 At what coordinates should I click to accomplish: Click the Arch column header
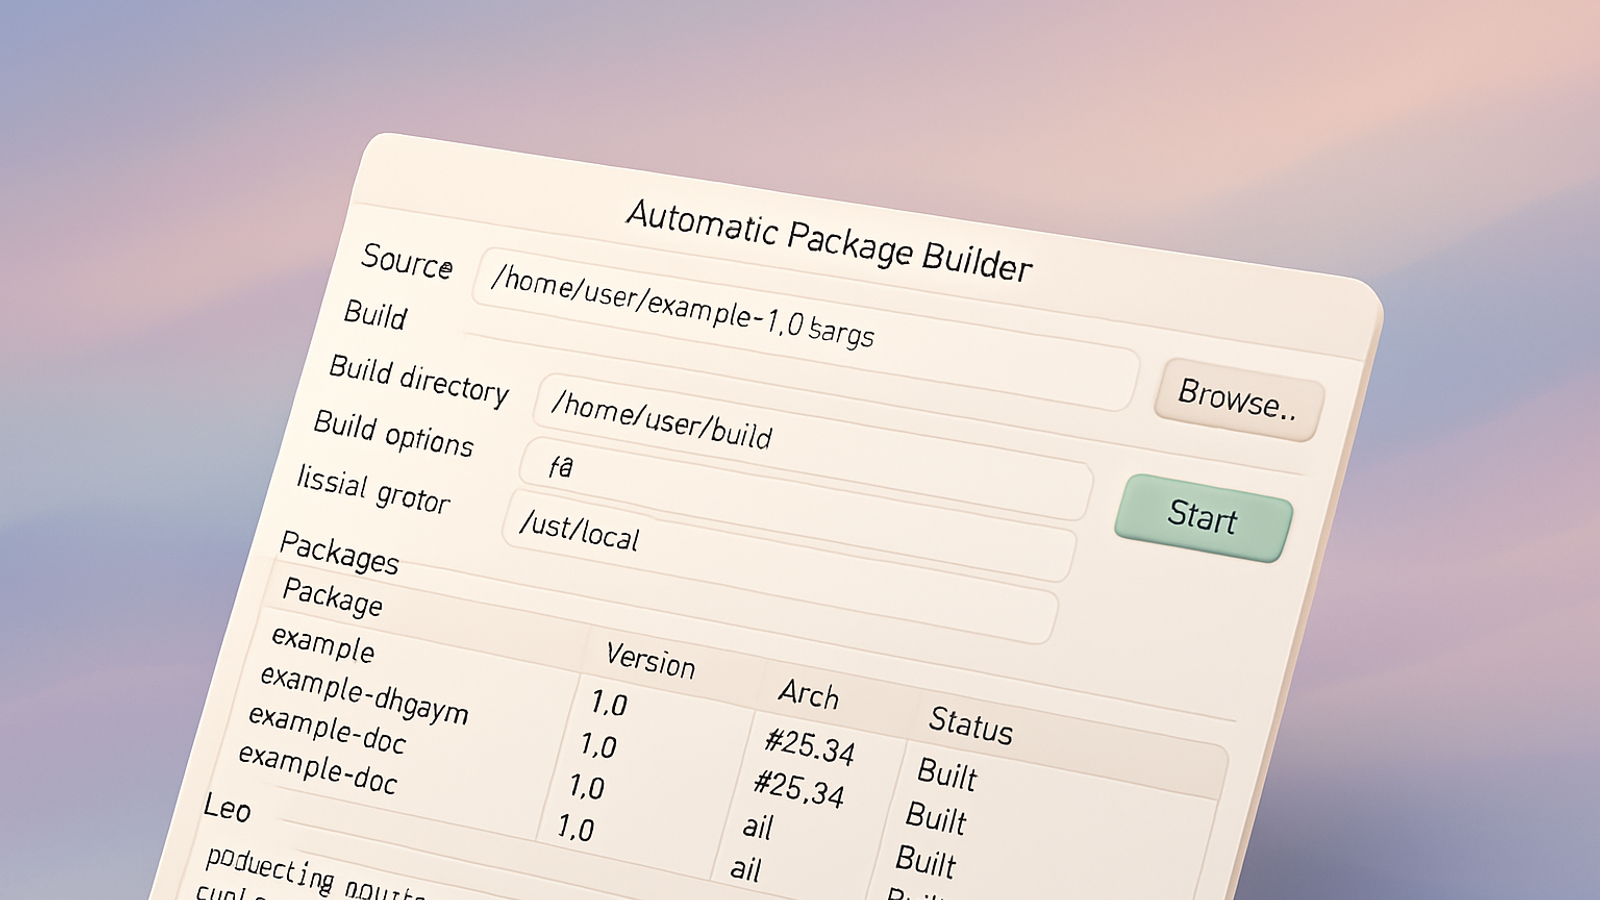click(x=808, y=693)
